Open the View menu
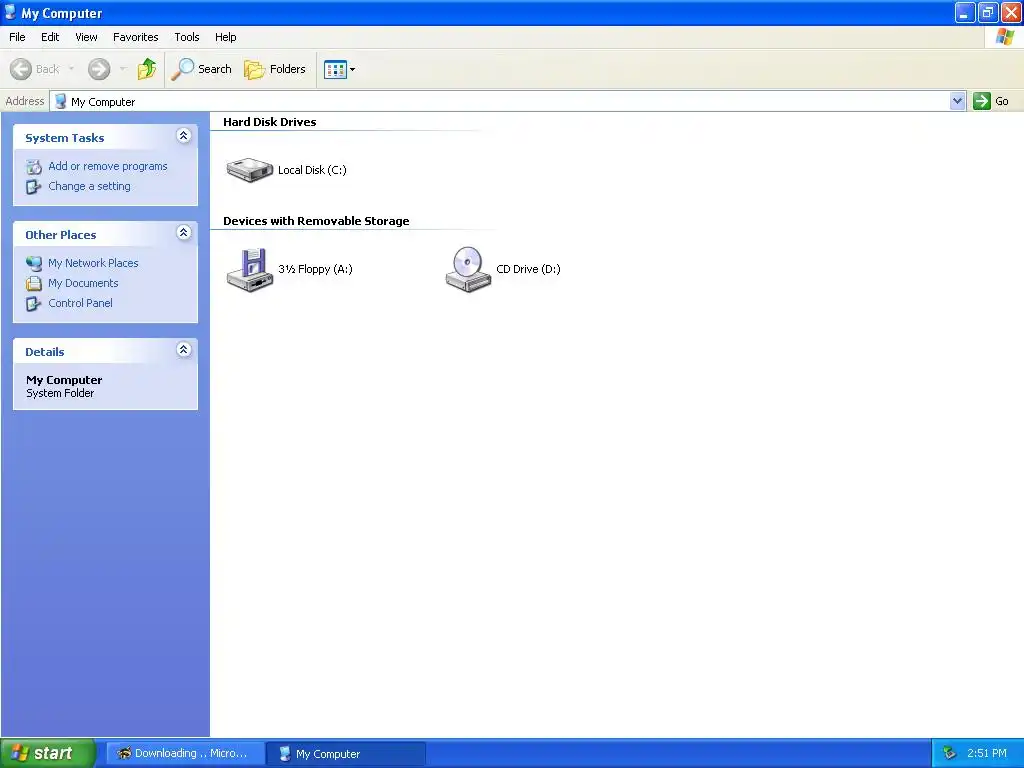 (x=86, y=37)
